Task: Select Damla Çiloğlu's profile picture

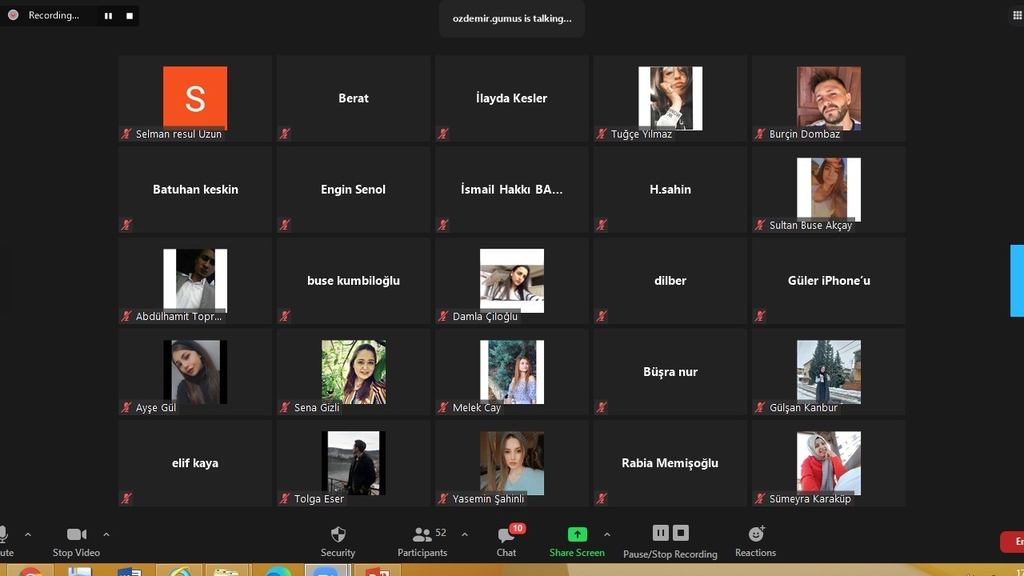Action: [x=512, y=280]
